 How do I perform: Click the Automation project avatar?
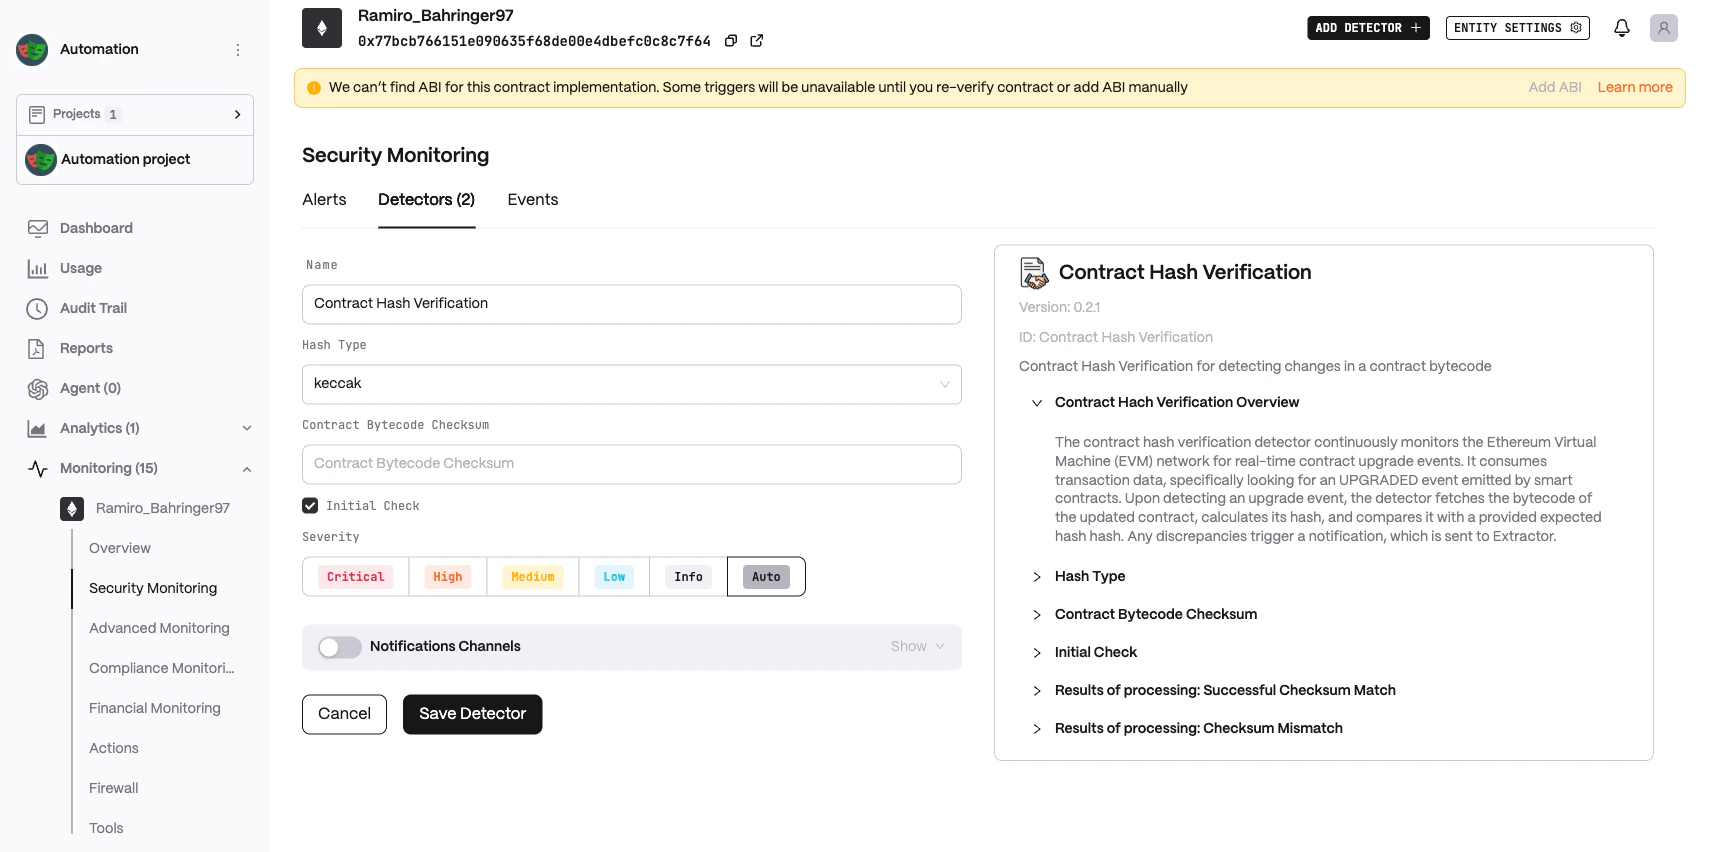tap(41, 159)
